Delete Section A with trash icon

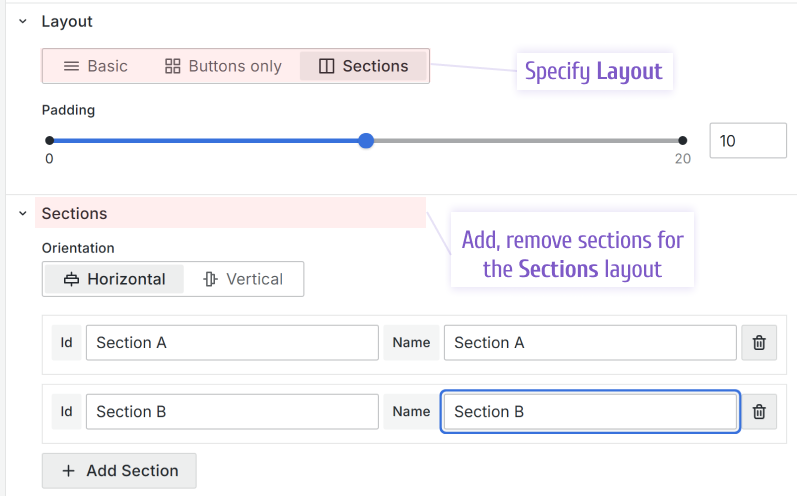758,343
